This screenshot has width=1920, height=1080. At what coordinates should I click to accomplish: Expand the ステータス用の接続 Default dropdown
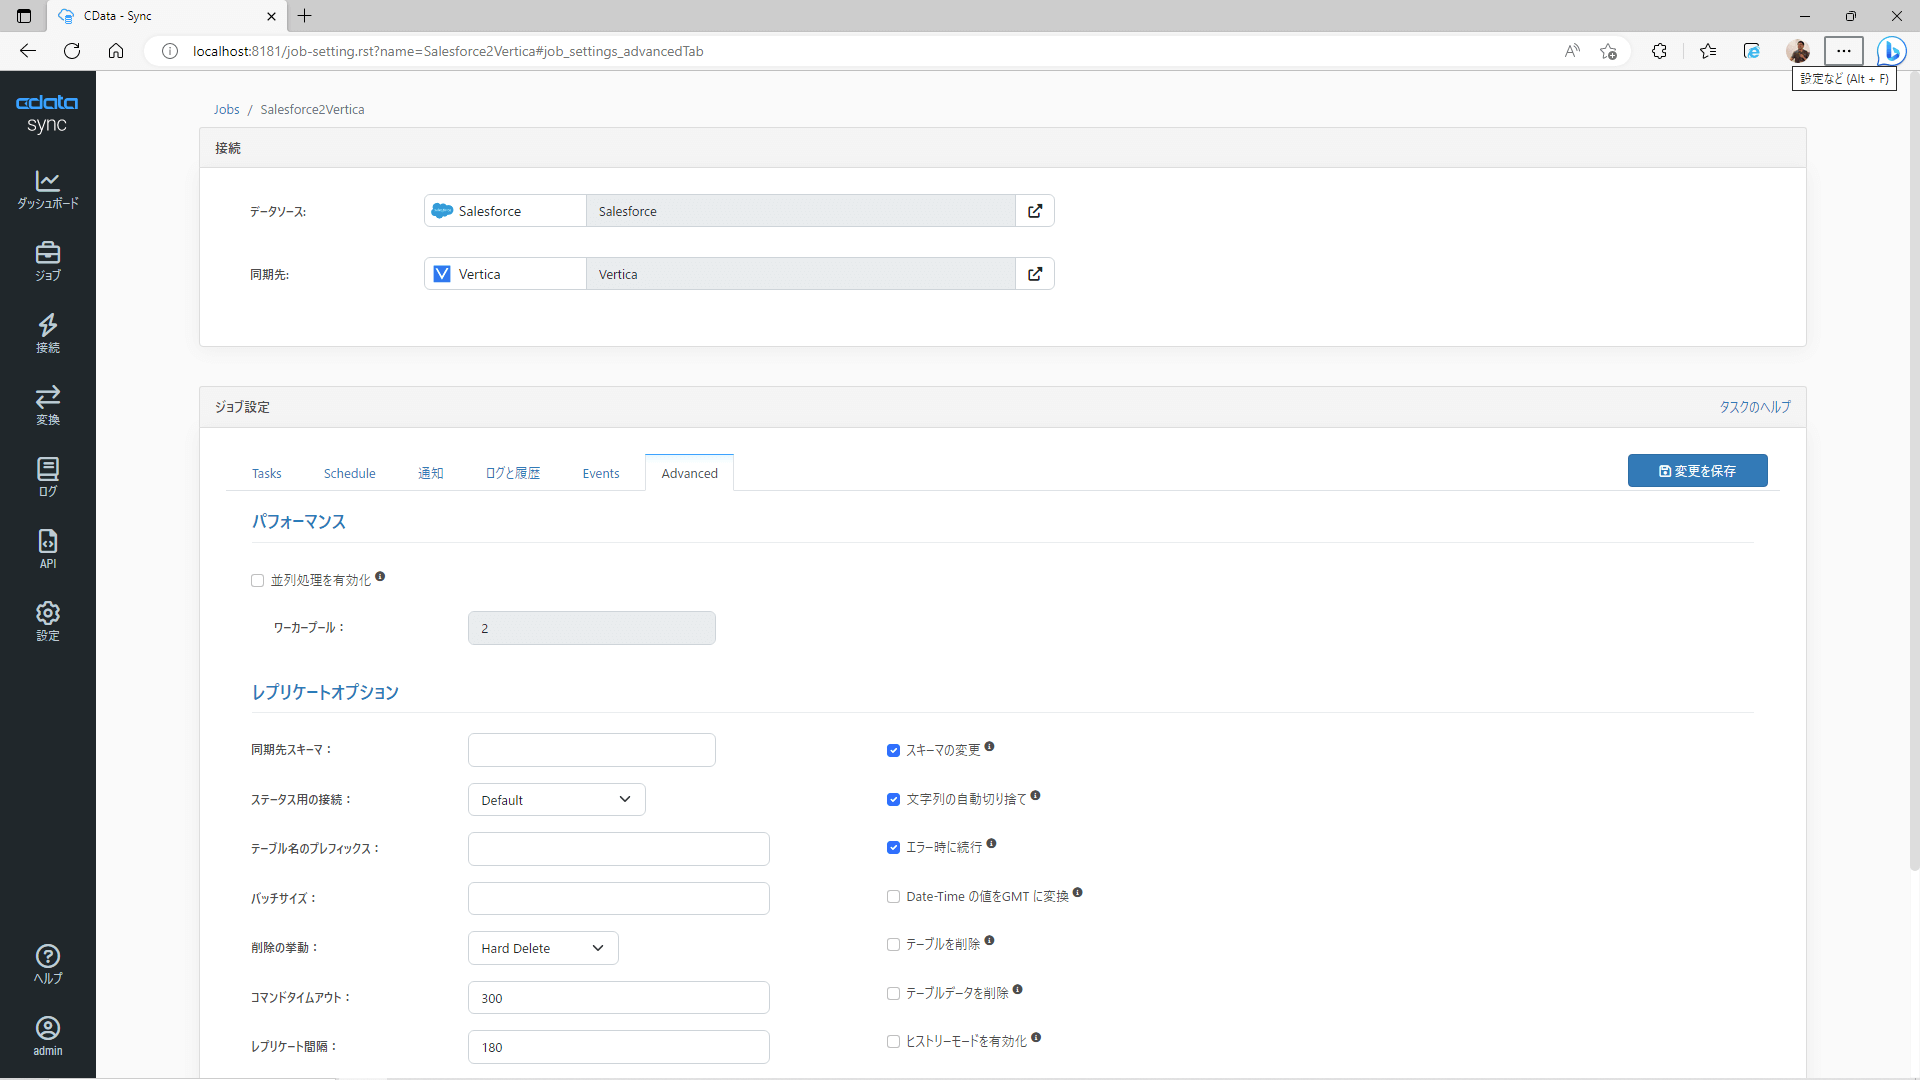[556, 800]
